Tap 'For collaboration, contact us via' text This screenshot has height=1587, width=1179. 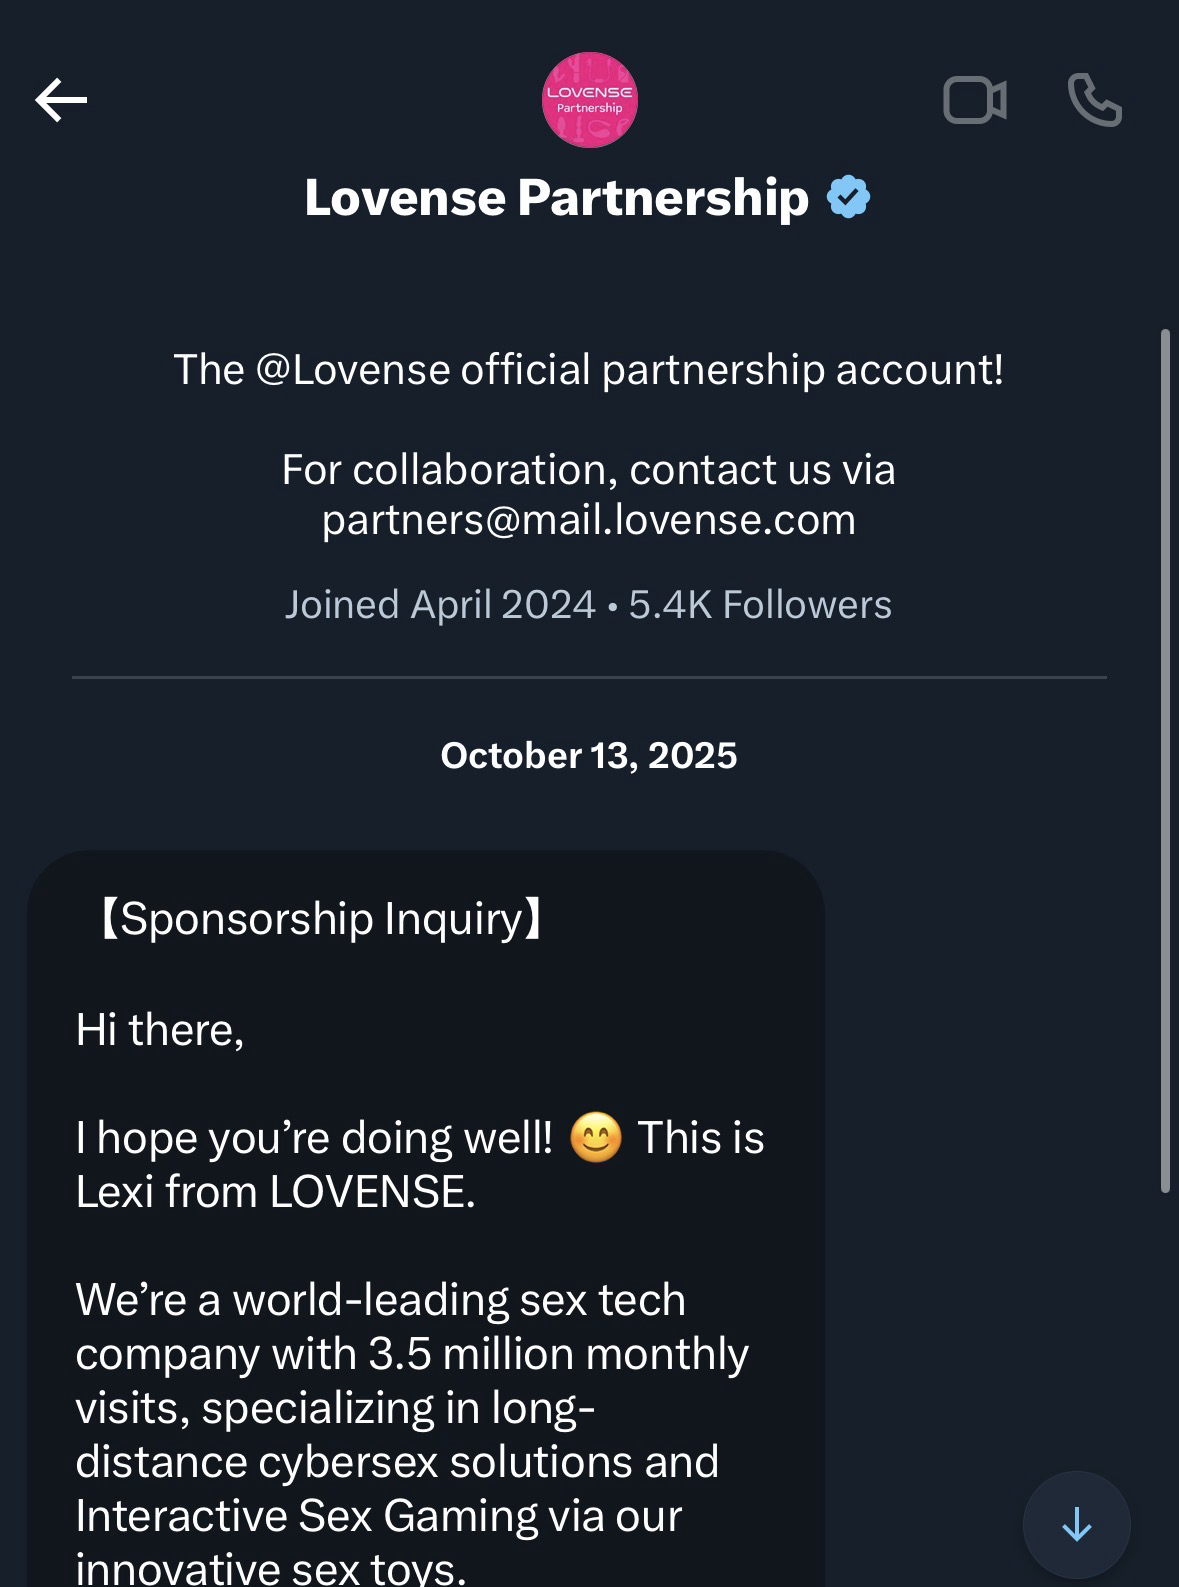pos(588,470)
